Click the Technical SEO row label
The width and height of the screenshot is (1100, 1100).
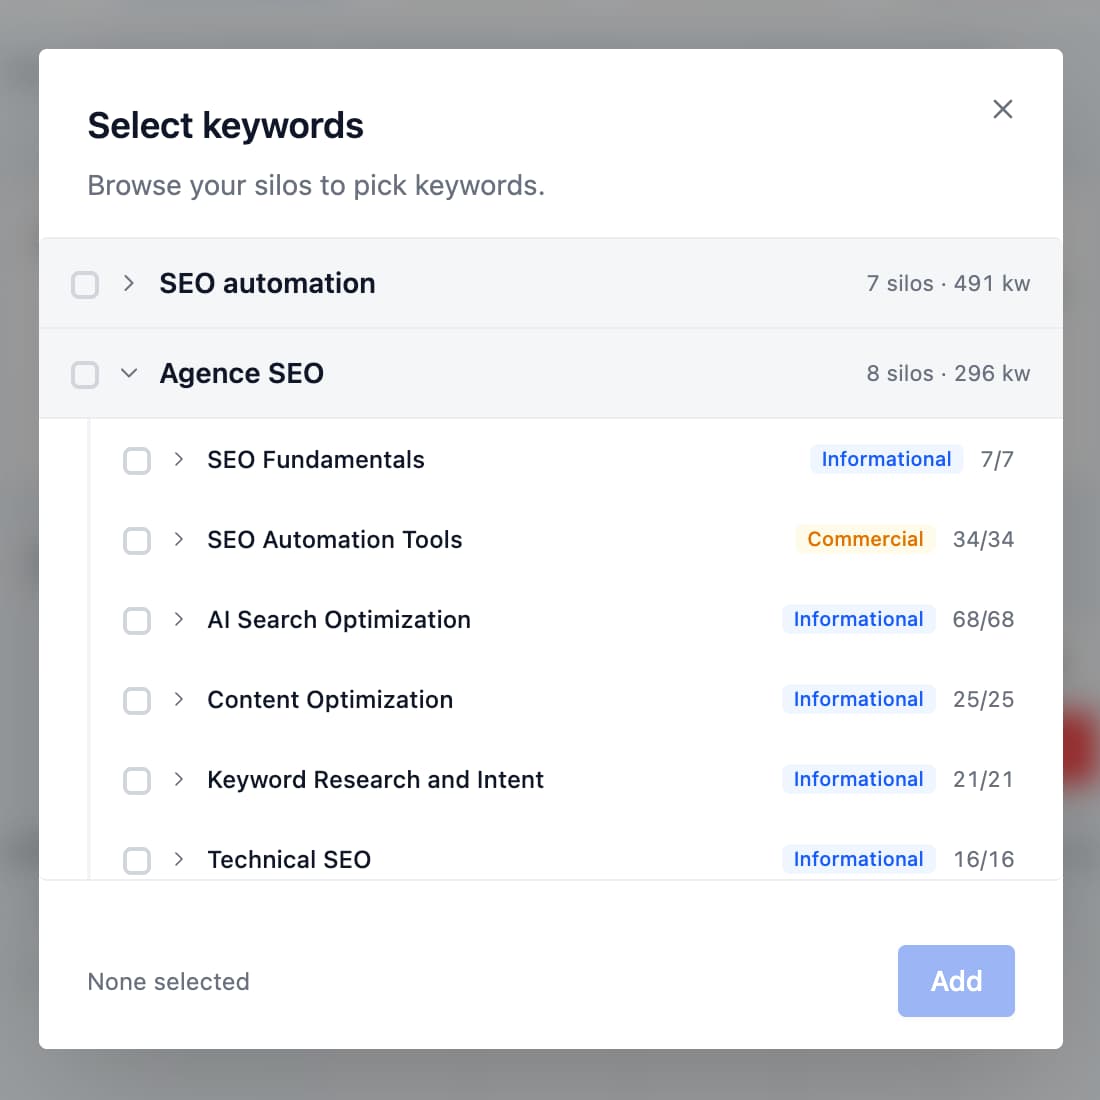tap(289, 859)
